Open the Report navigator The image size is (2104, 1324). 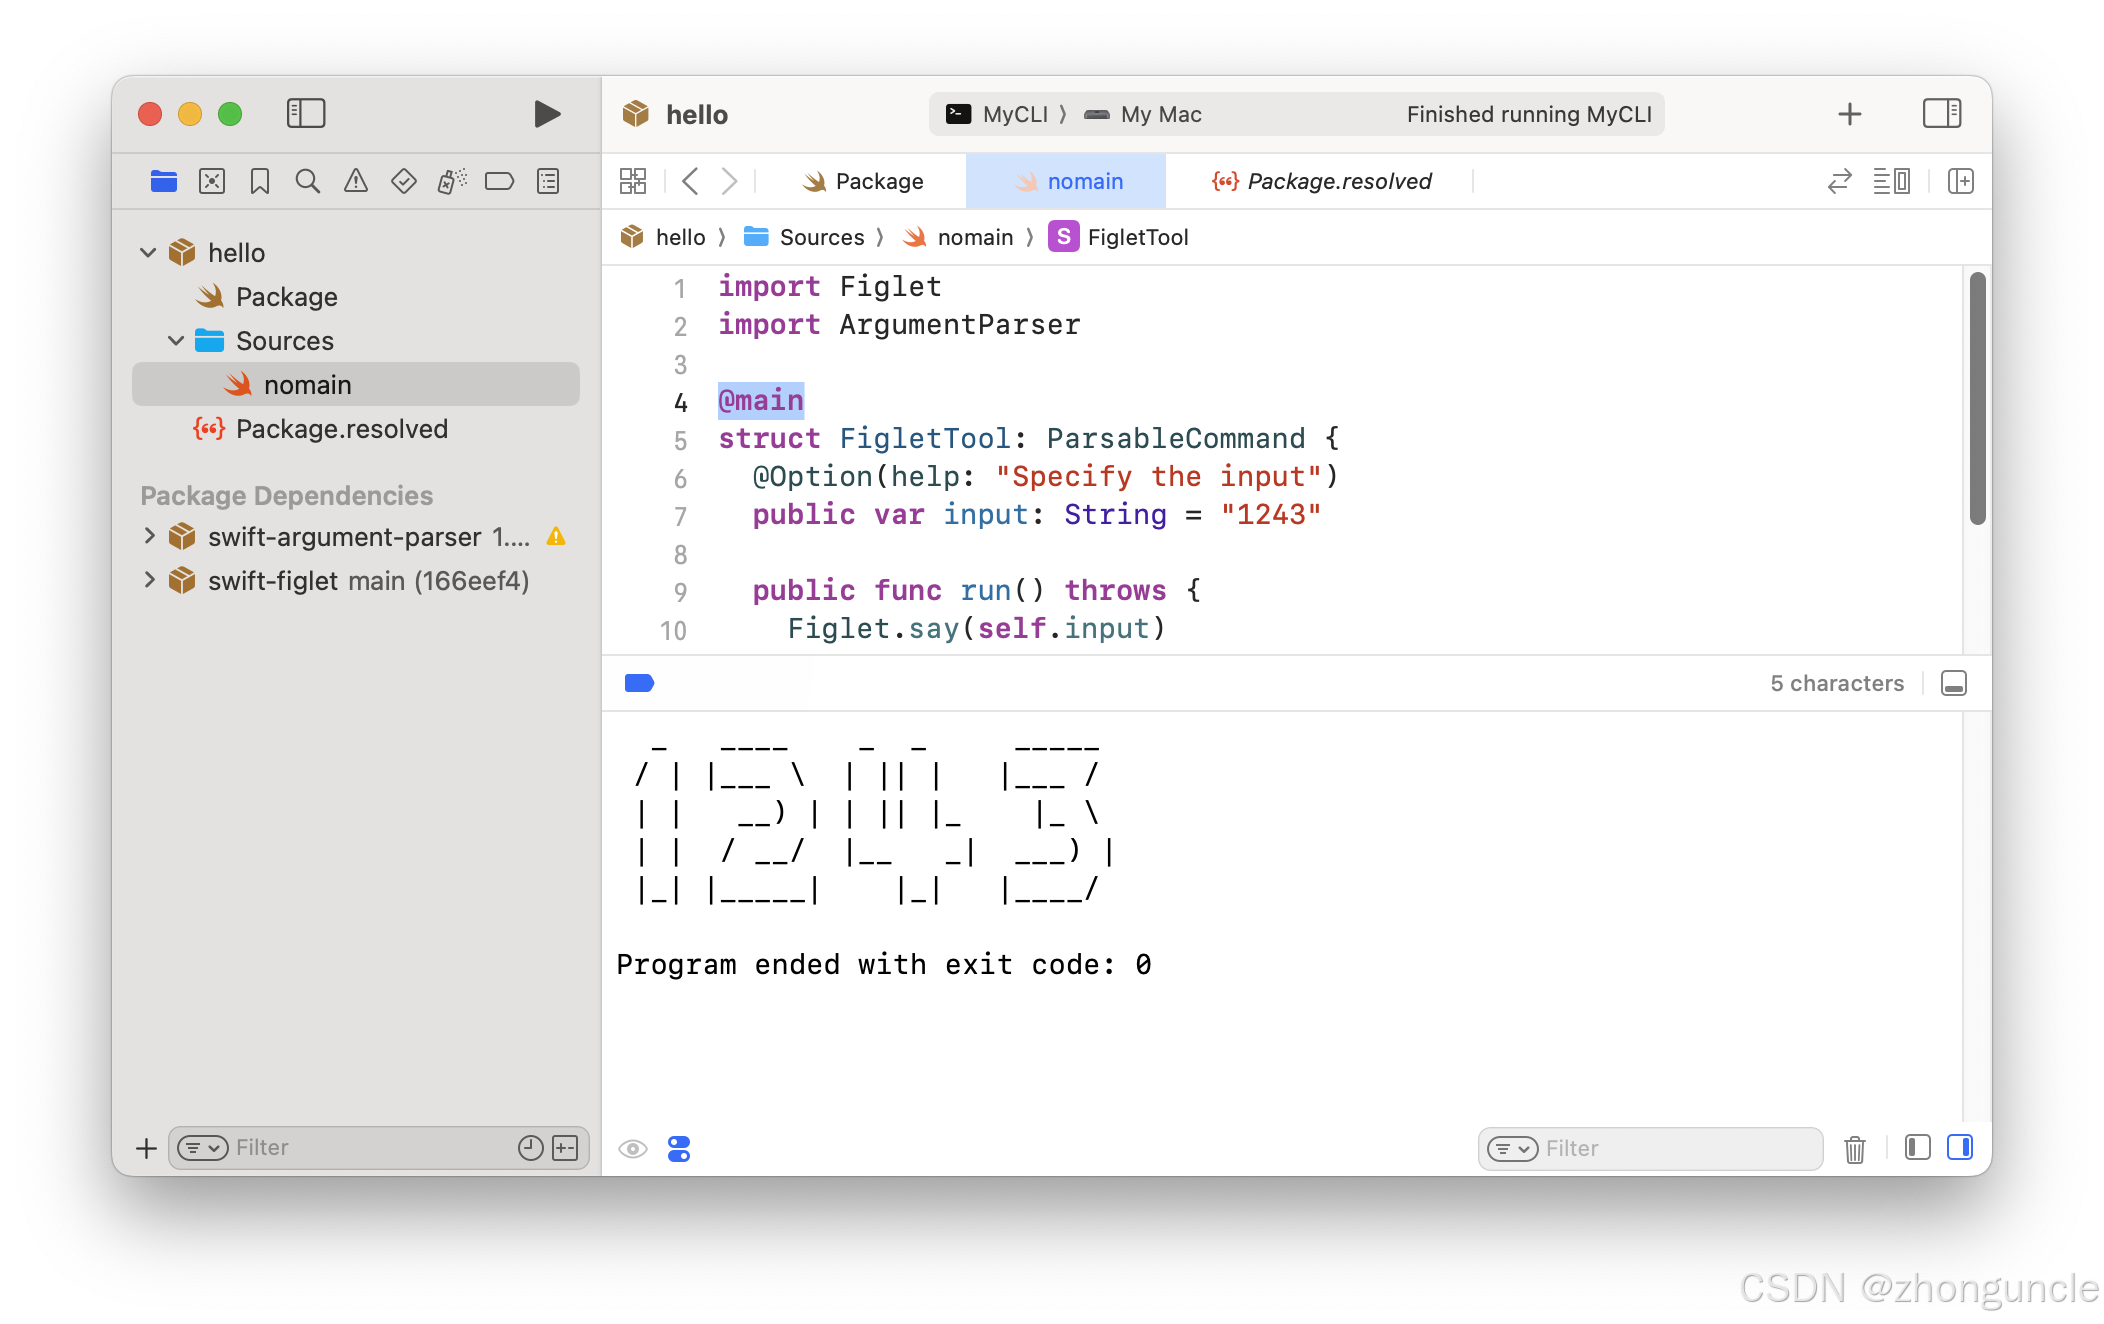pyautogui.click(x=547, y=181)
